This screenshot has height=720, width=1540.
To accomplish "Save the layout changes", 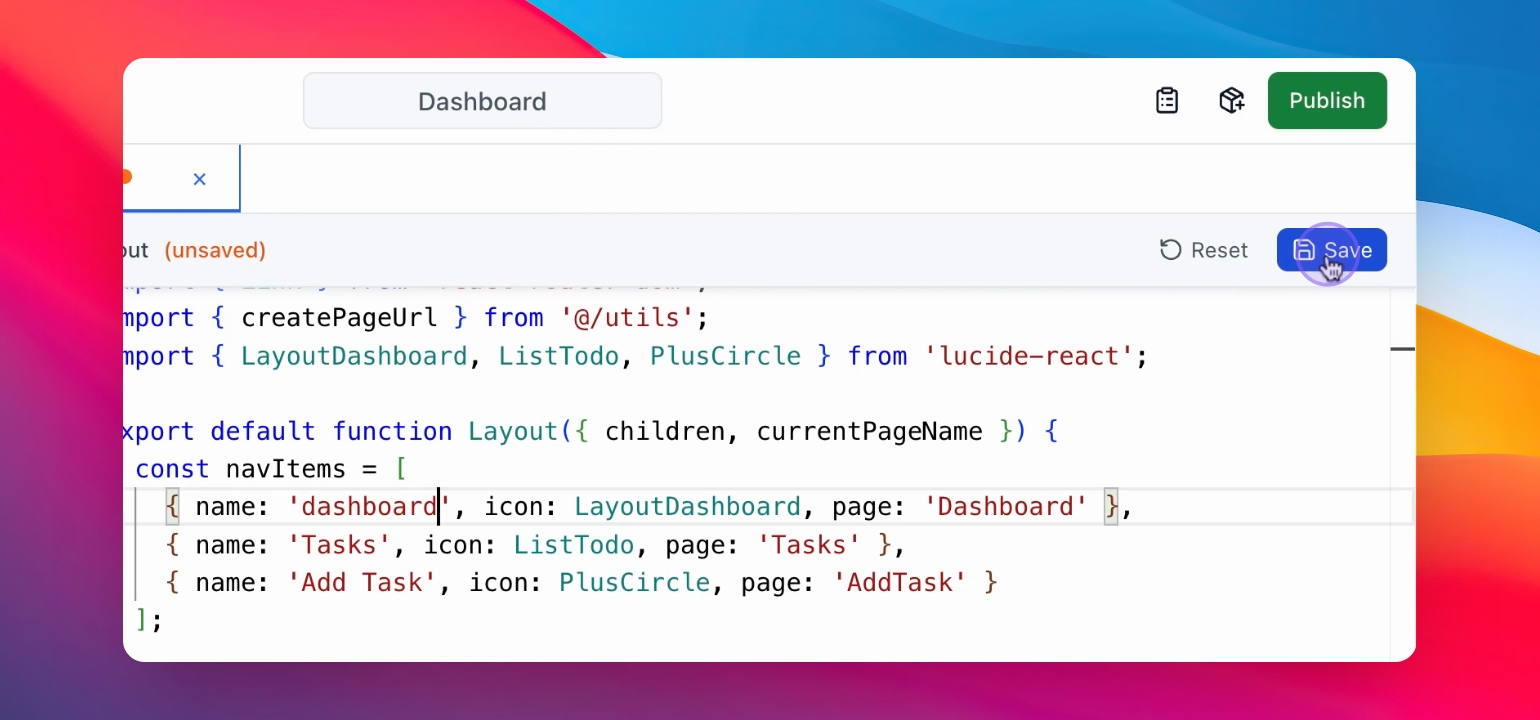I will click(x=1332, y=250).
